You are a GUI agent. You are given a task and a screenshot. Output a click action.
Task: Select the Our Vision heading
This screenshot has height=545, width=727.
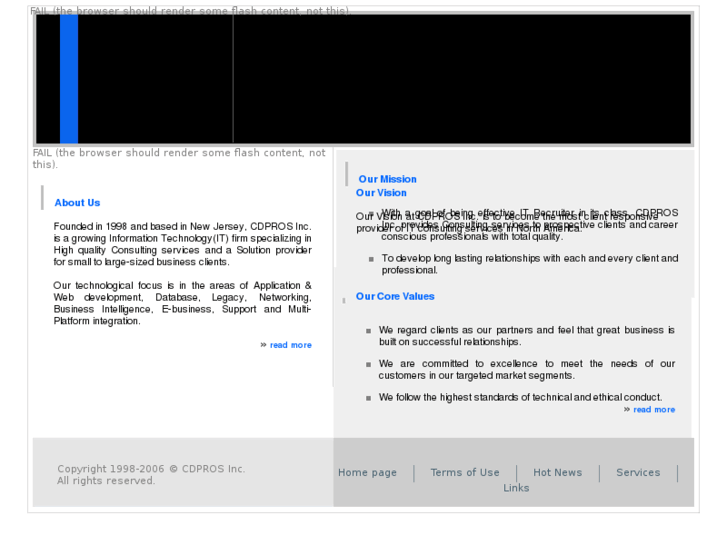click(x=381, y=193)
